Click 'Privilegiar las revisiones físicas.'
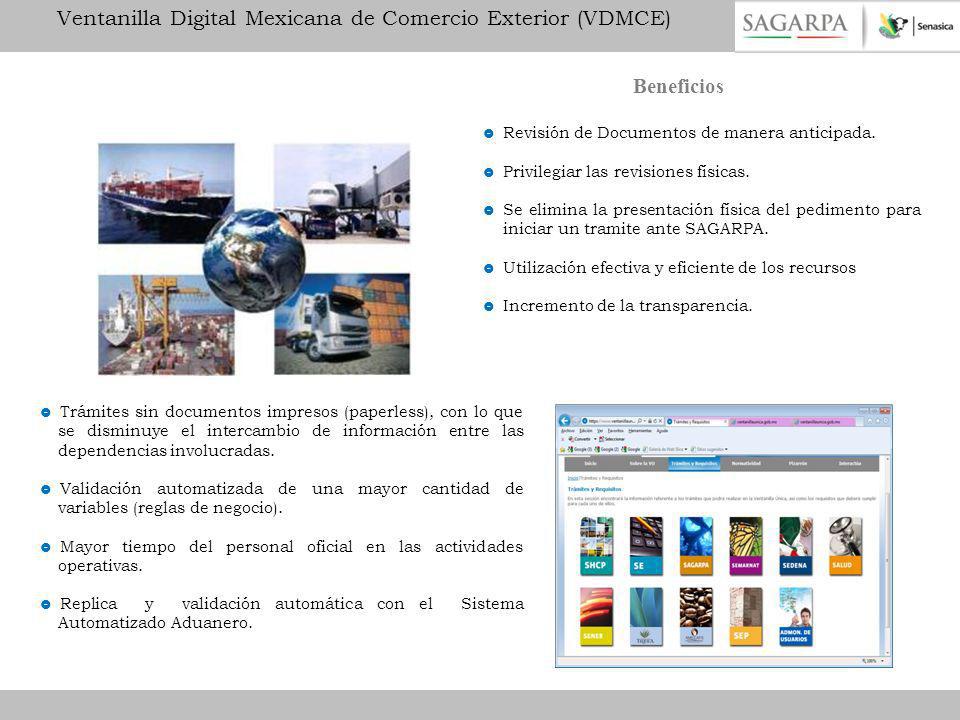960x720 pixels. (x=626, y=171)
